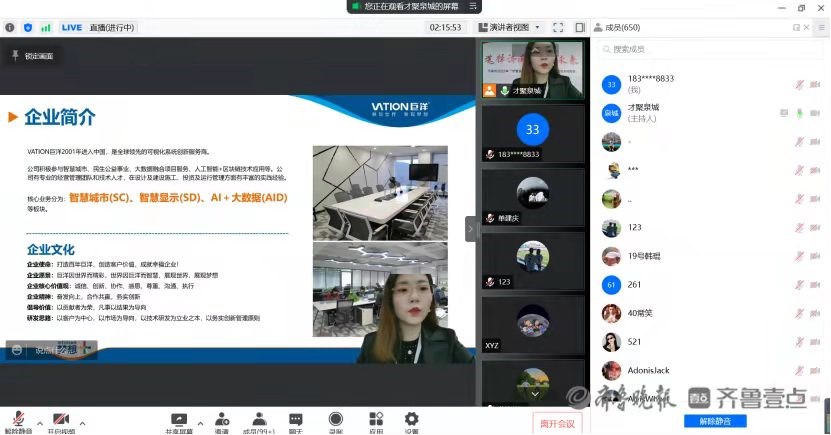The height and width of the screenshot is (435, 831).
Task: Click the network signal strength icon
Action: (x=45, y=27)
